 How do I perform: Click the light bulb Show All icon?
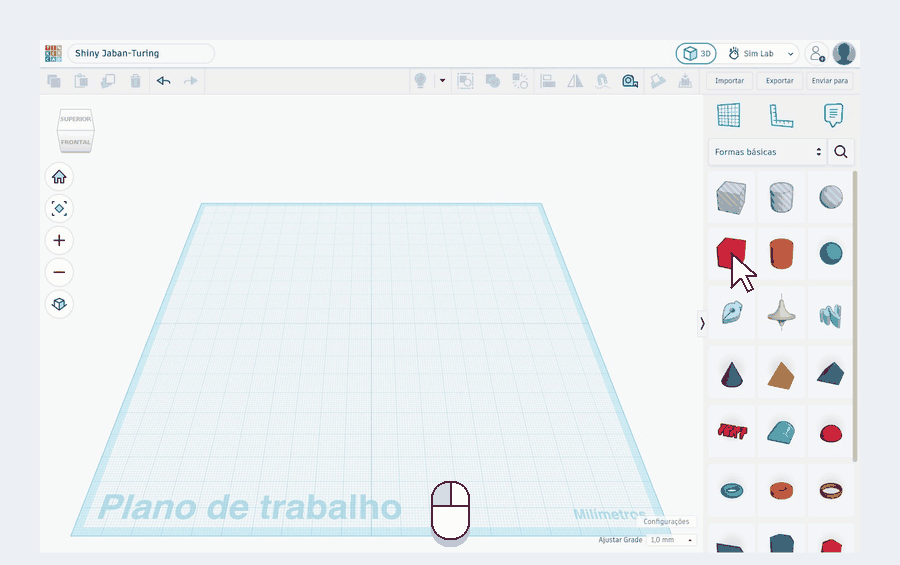point(421,81)
